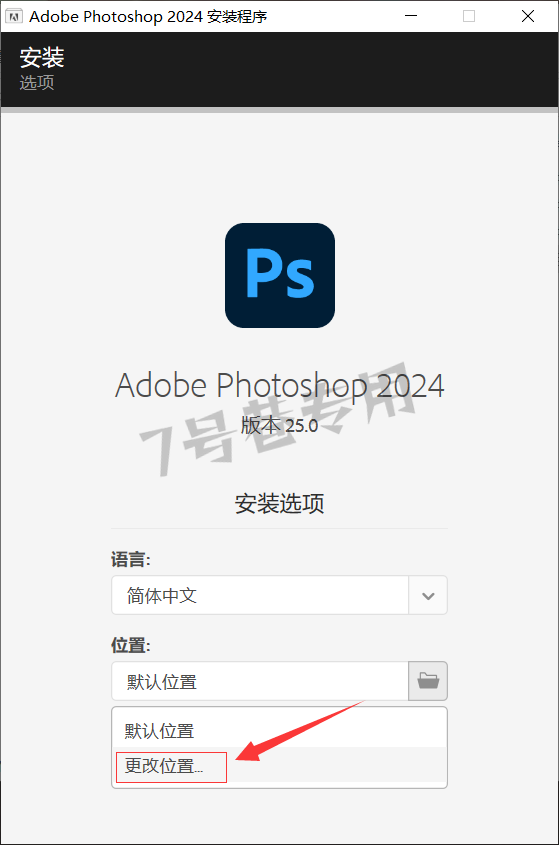The height and width of the screenshot is (845, 559).
Task: Click the Adobe Photoshop 2024 product title
Action: click(280, 385)
